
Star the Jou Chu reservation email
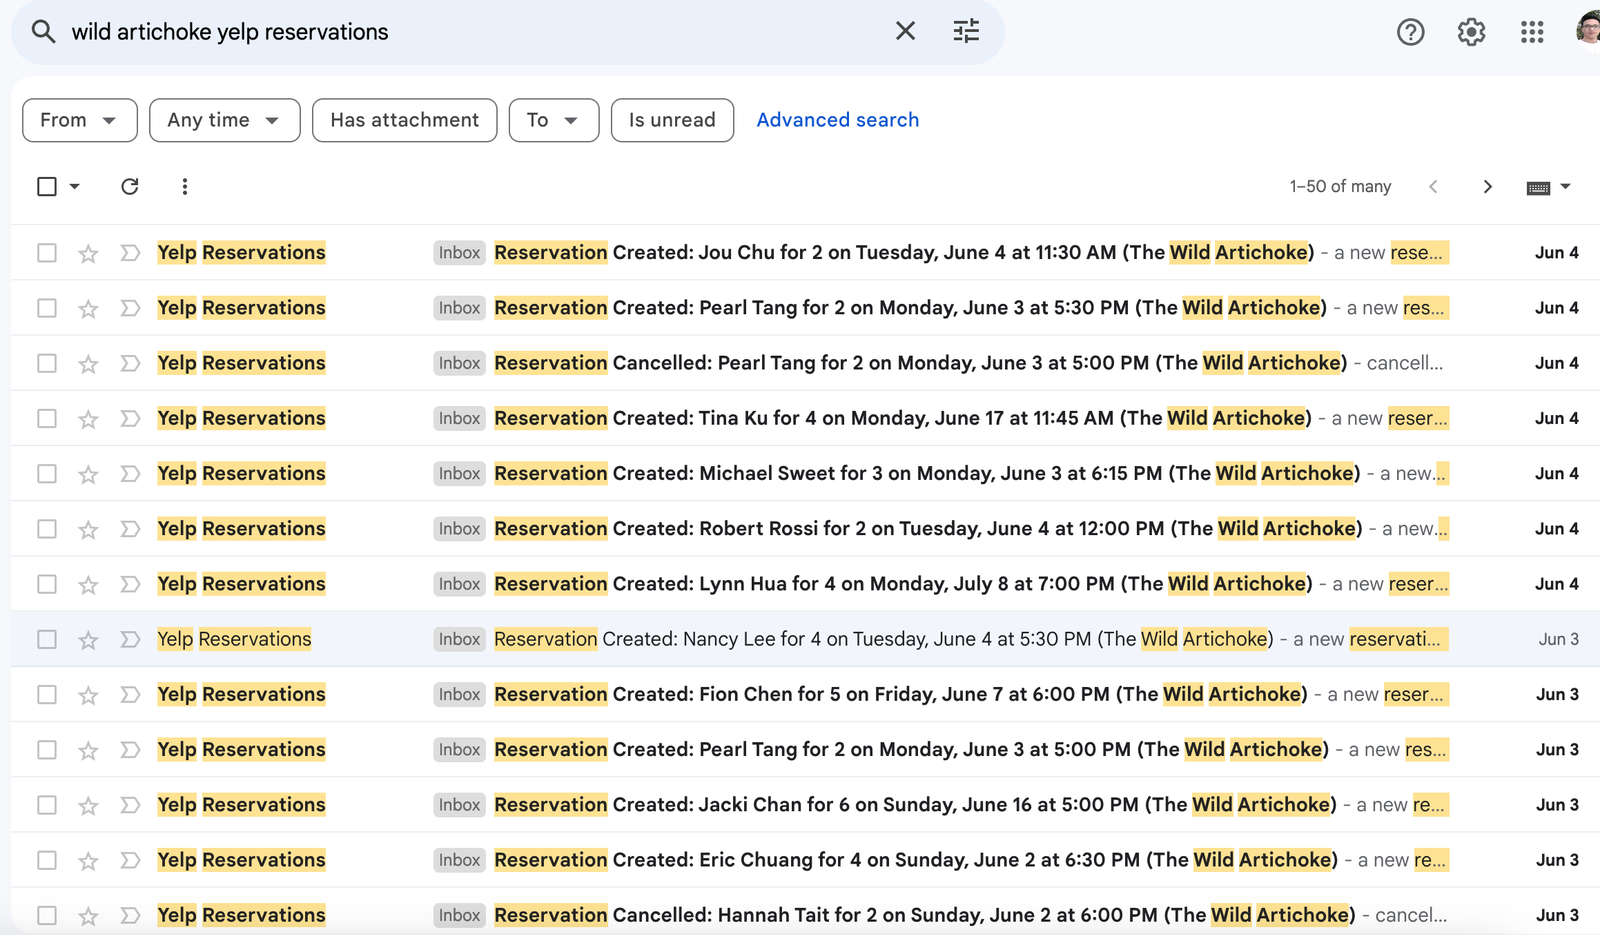point(88,253)
